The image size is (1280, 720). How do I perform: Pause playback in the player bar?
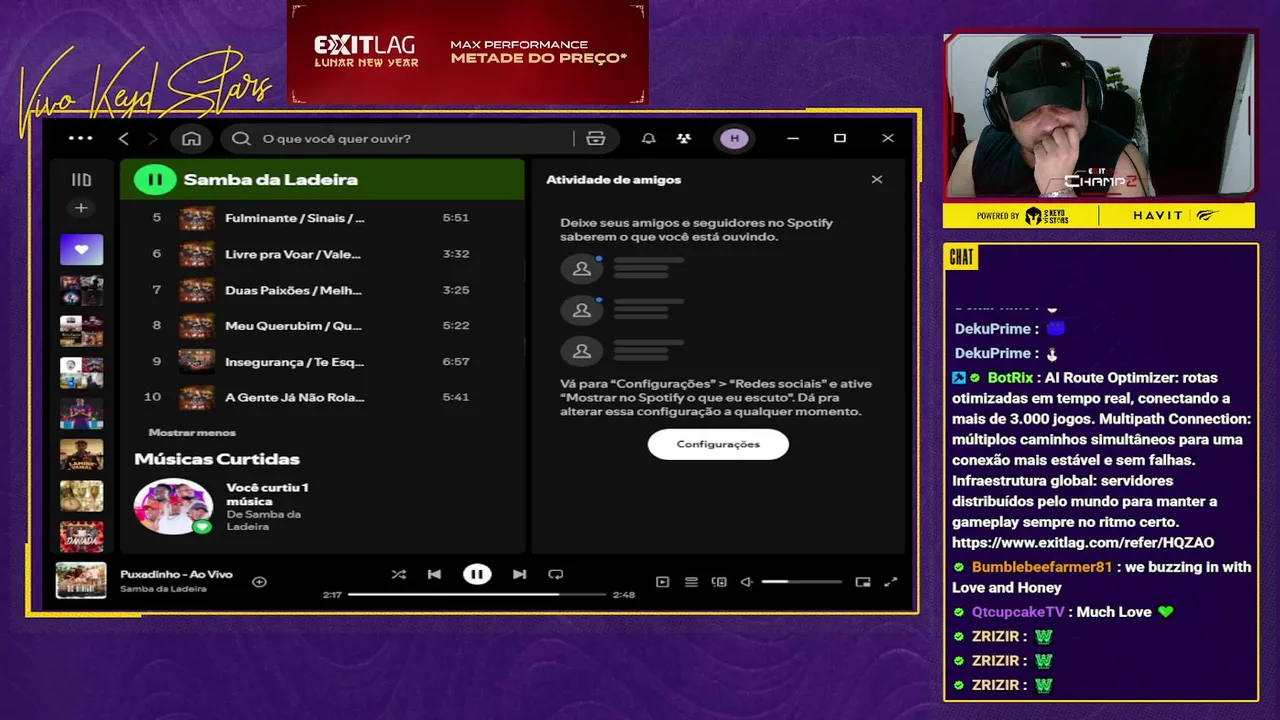[477, 574]
